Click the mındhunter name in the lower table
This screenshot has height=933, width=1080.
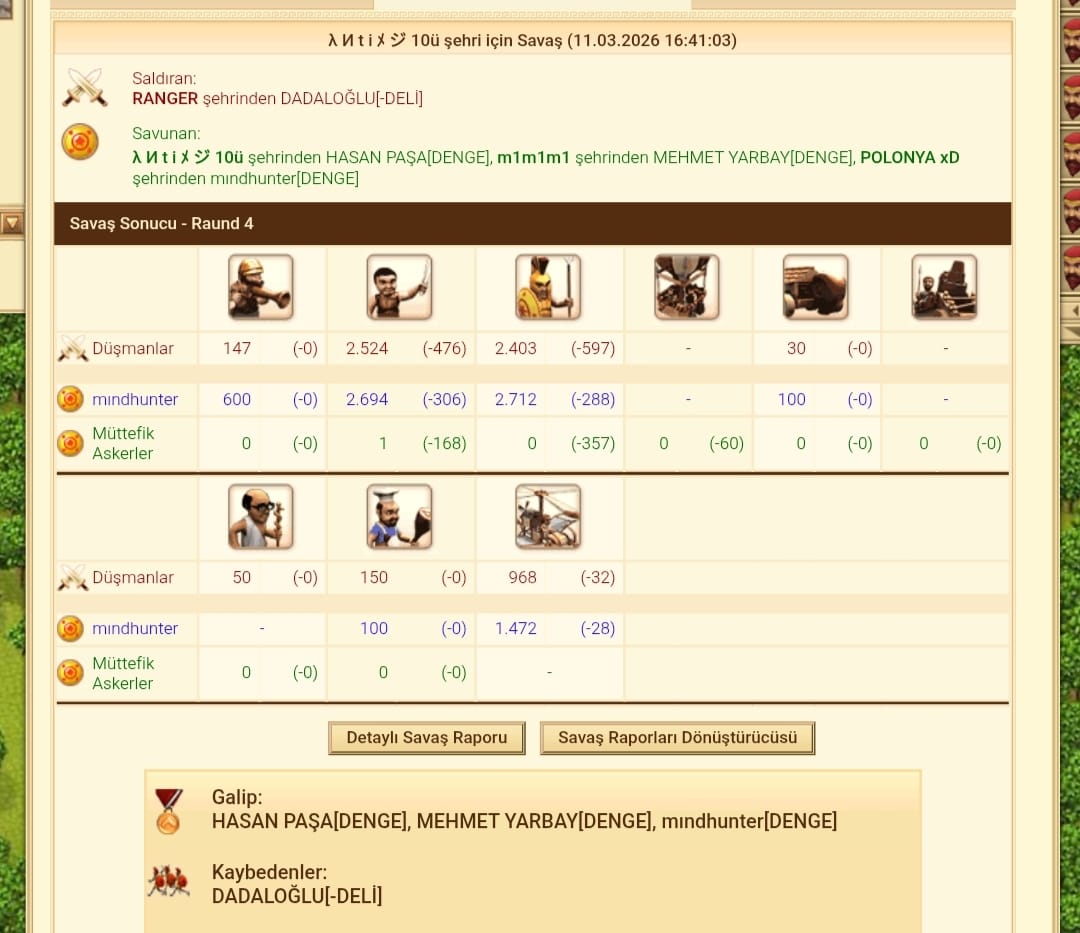pos(135,629)
